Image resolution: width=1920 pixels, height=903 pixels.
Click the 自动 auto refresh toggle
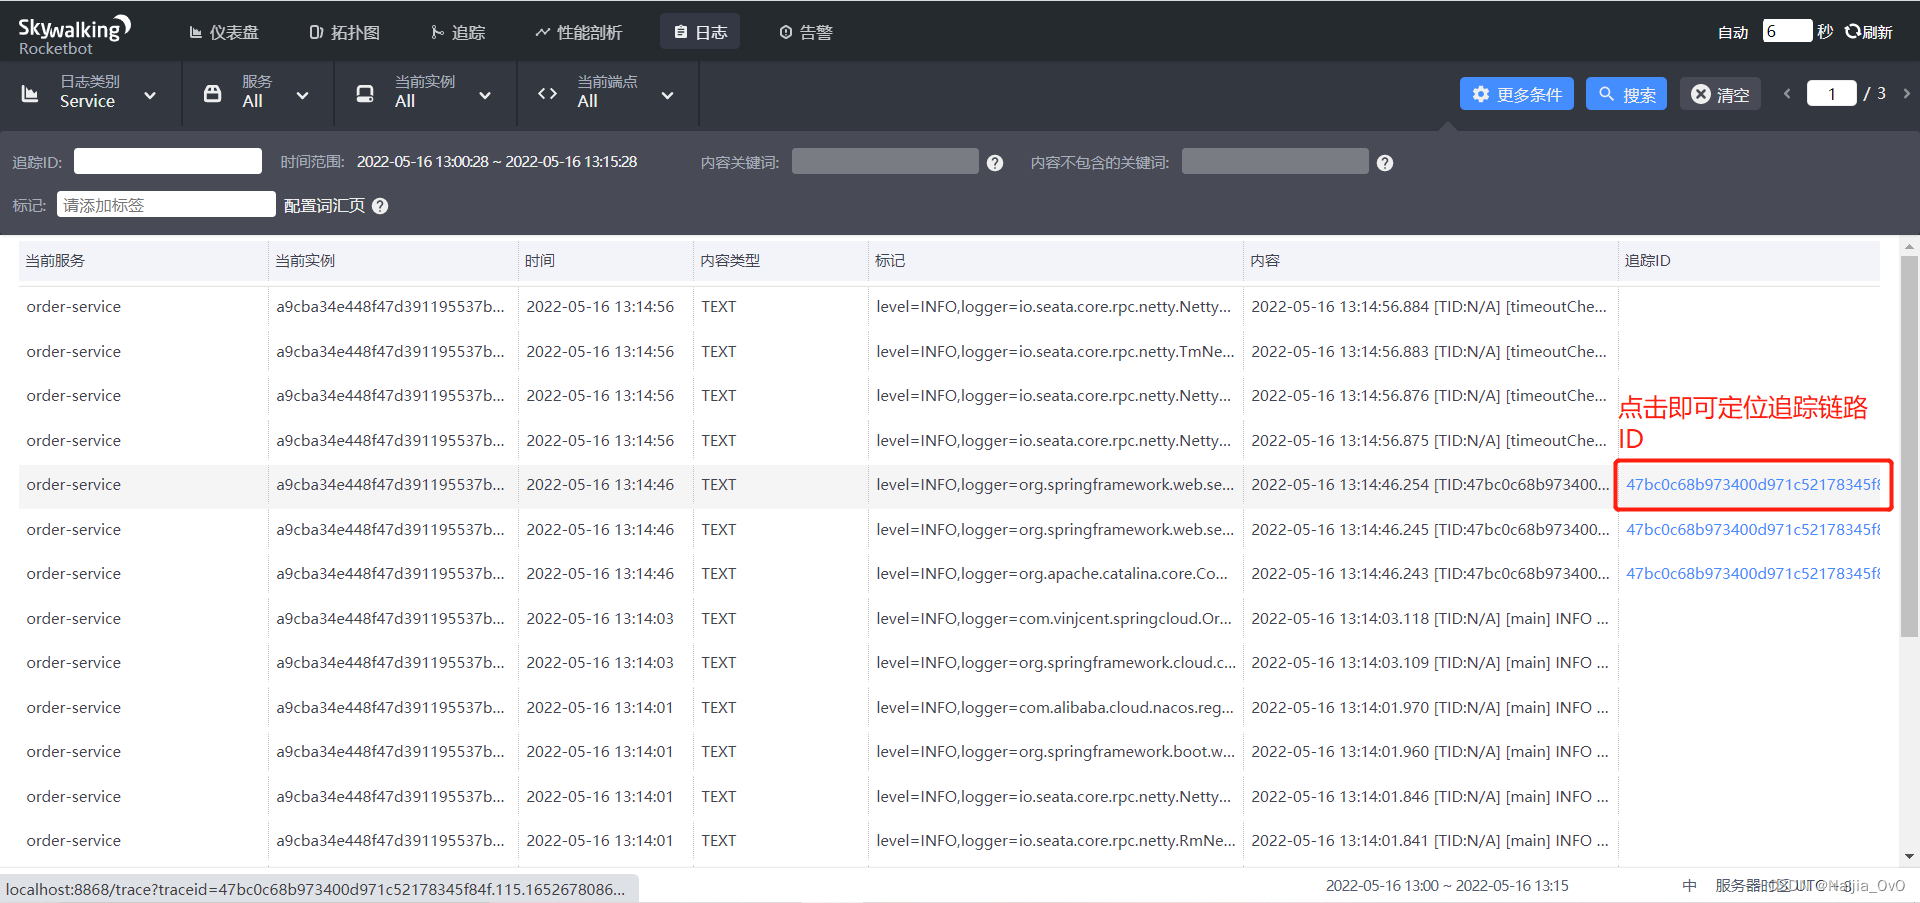coord(1733,32)
